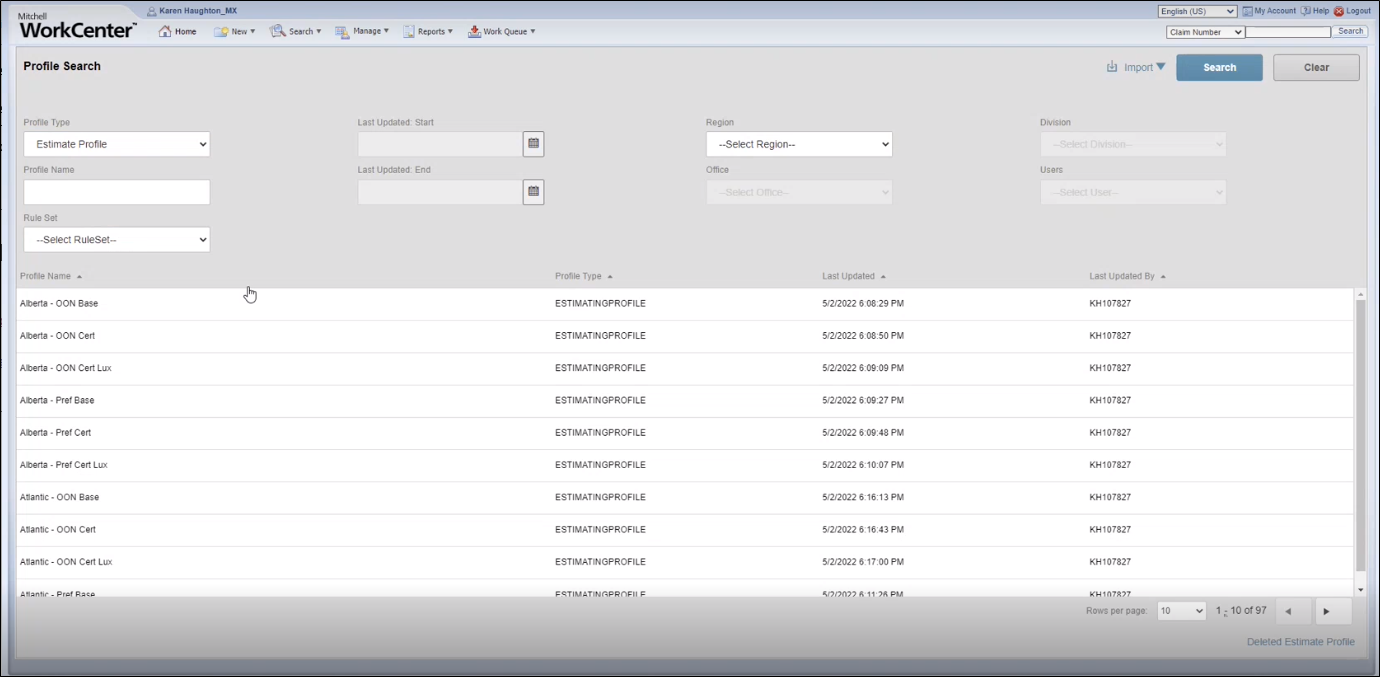This screenshot has height=677, width=1380.
Task: Change rows per page dropdown
Action: 1182,611
